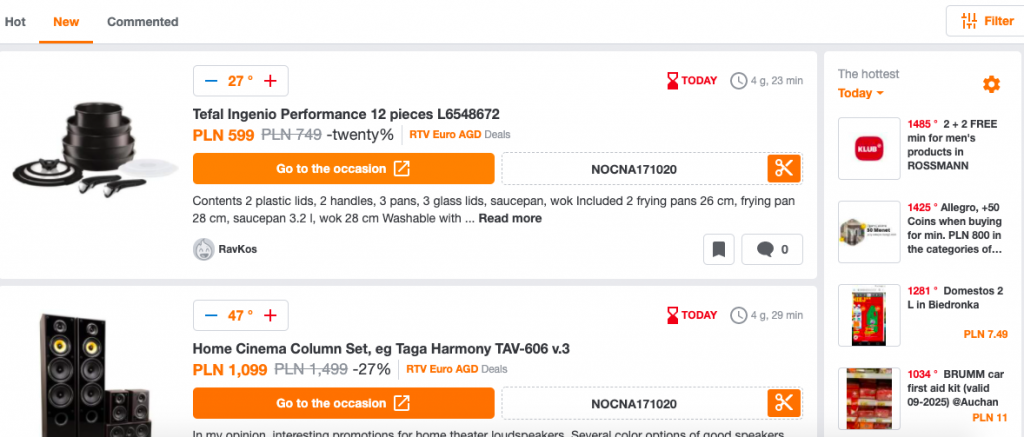1024x437 pixels.
Task: Expand the Today period dropdown
Action: (x=861, y=93)
